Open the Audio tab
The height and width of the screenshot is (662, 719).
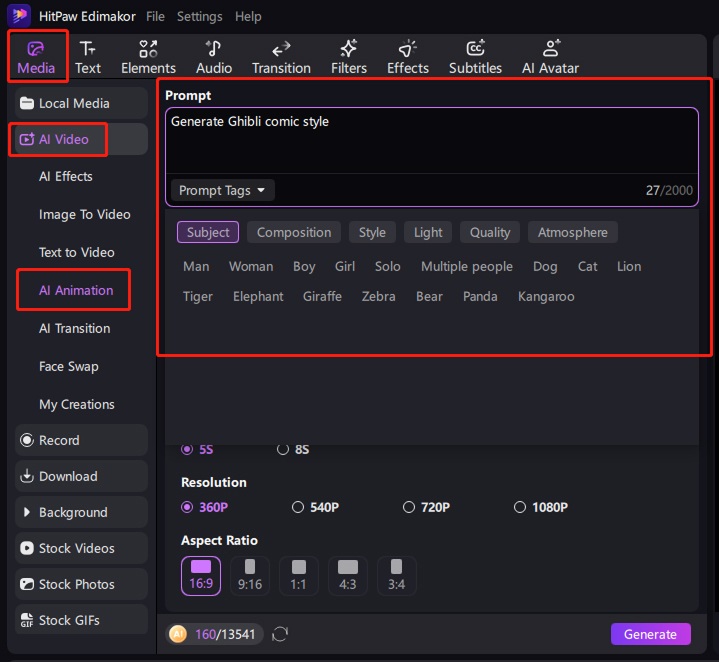pos(214,57)
